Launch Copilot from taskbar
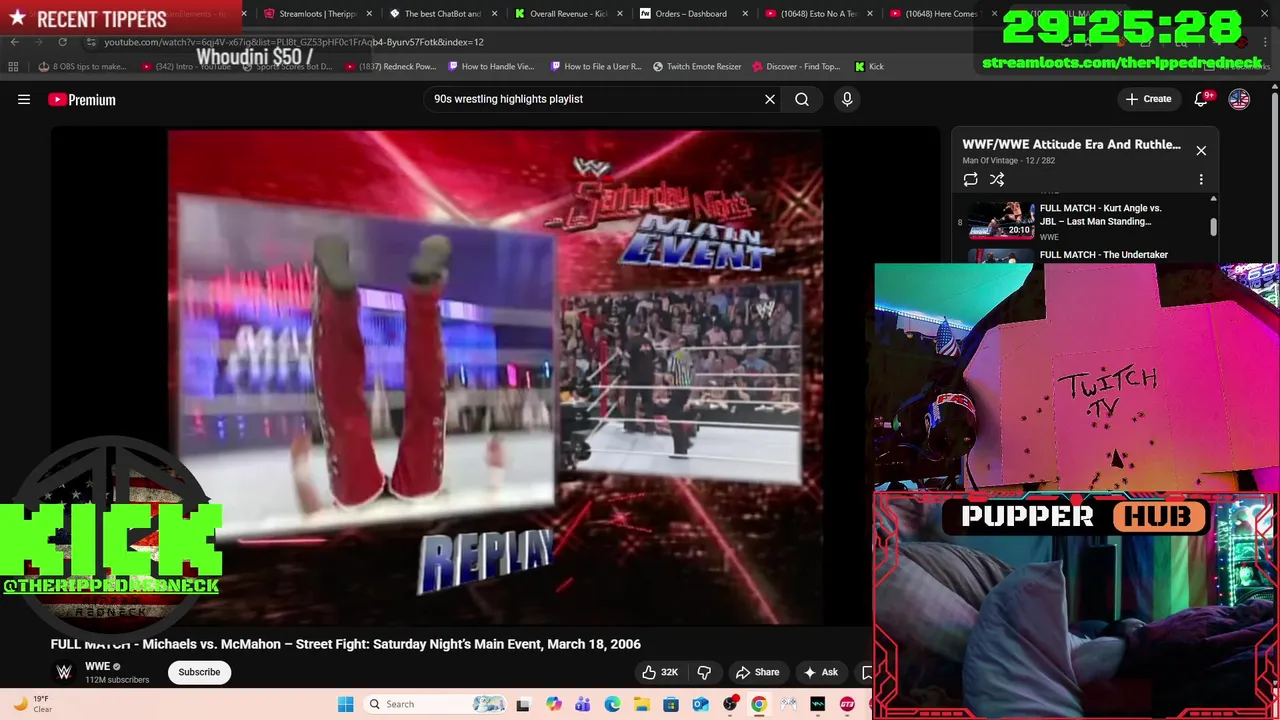This screenshot has height=720, width=1280. point(554,704)
